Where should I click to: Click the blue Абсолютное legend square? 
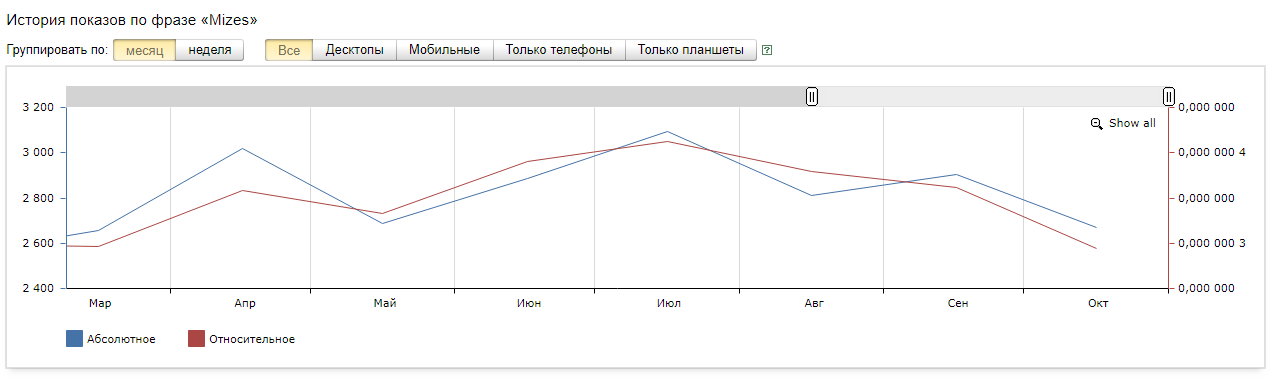[x=74, y=339]
